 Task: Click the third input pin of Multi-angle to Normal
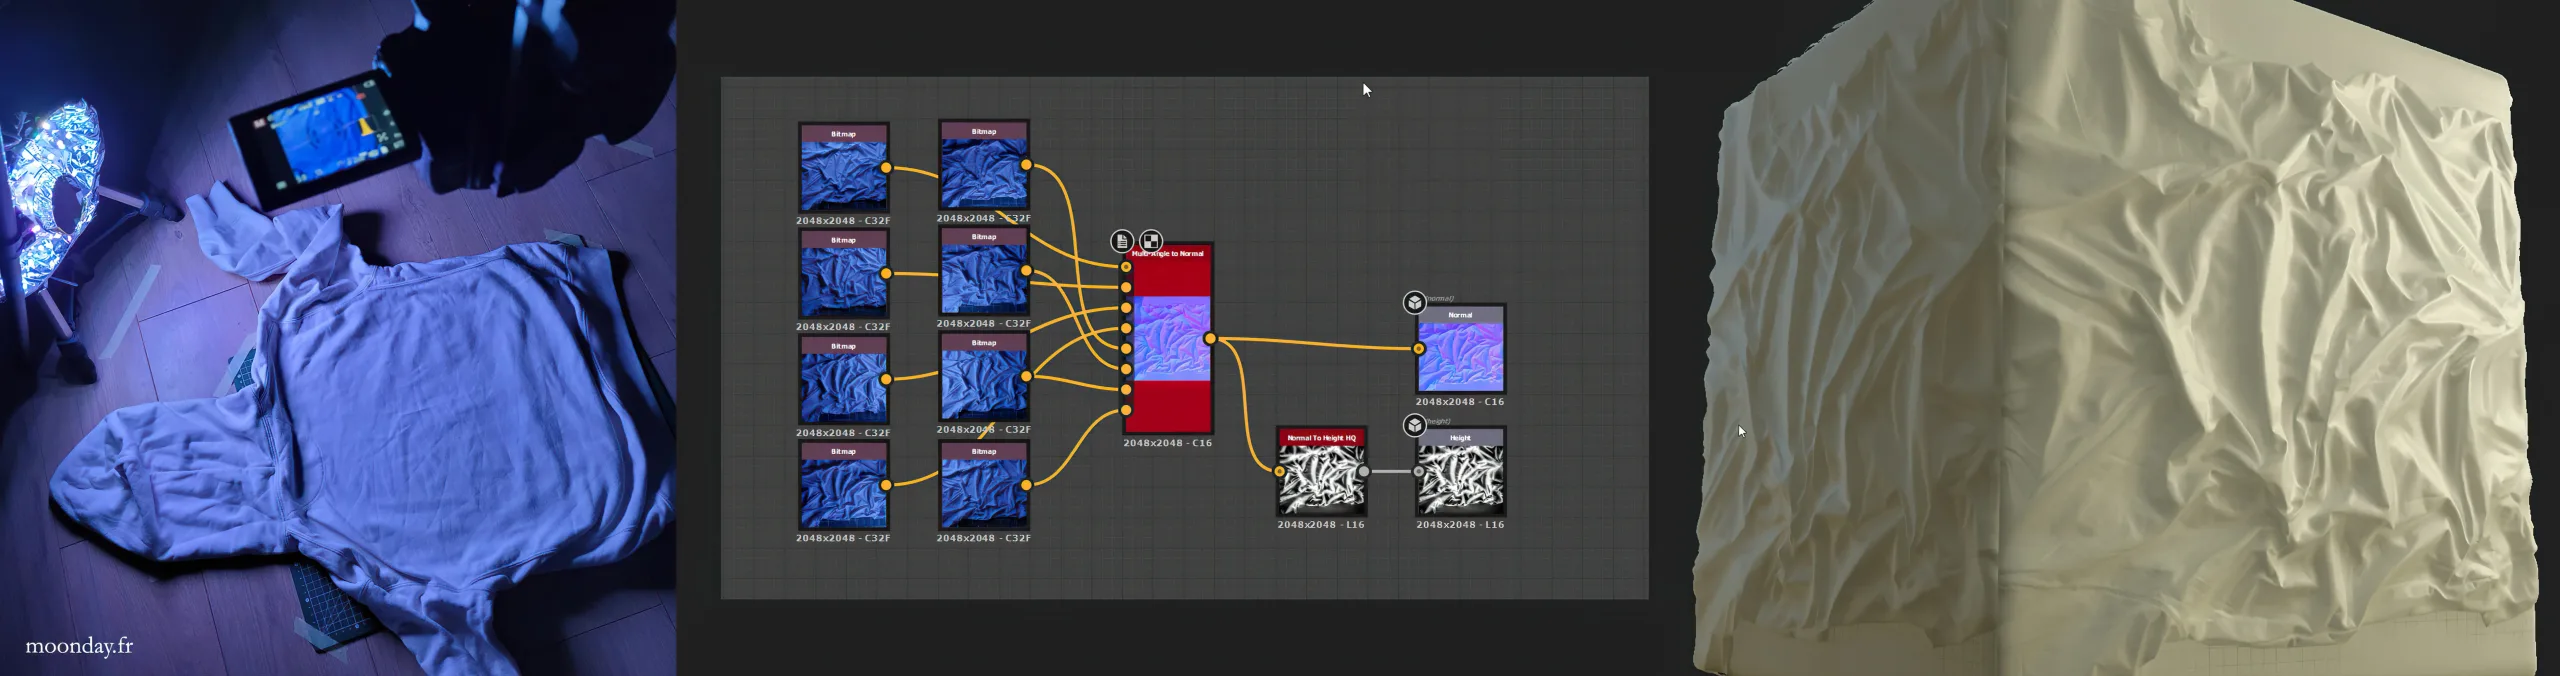(1126, 308)
